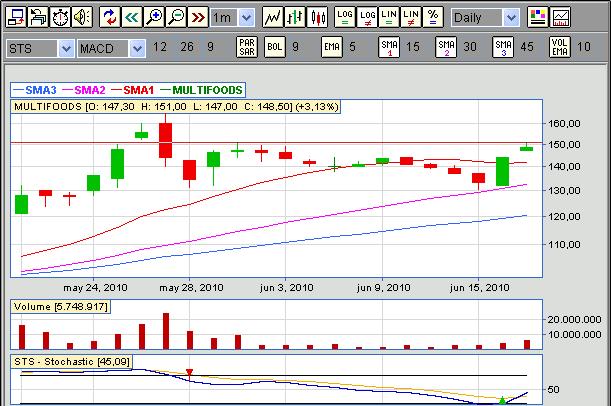Toggle the sound speaker icon
This screenshot has height=406, width=611.
(81, 17)
